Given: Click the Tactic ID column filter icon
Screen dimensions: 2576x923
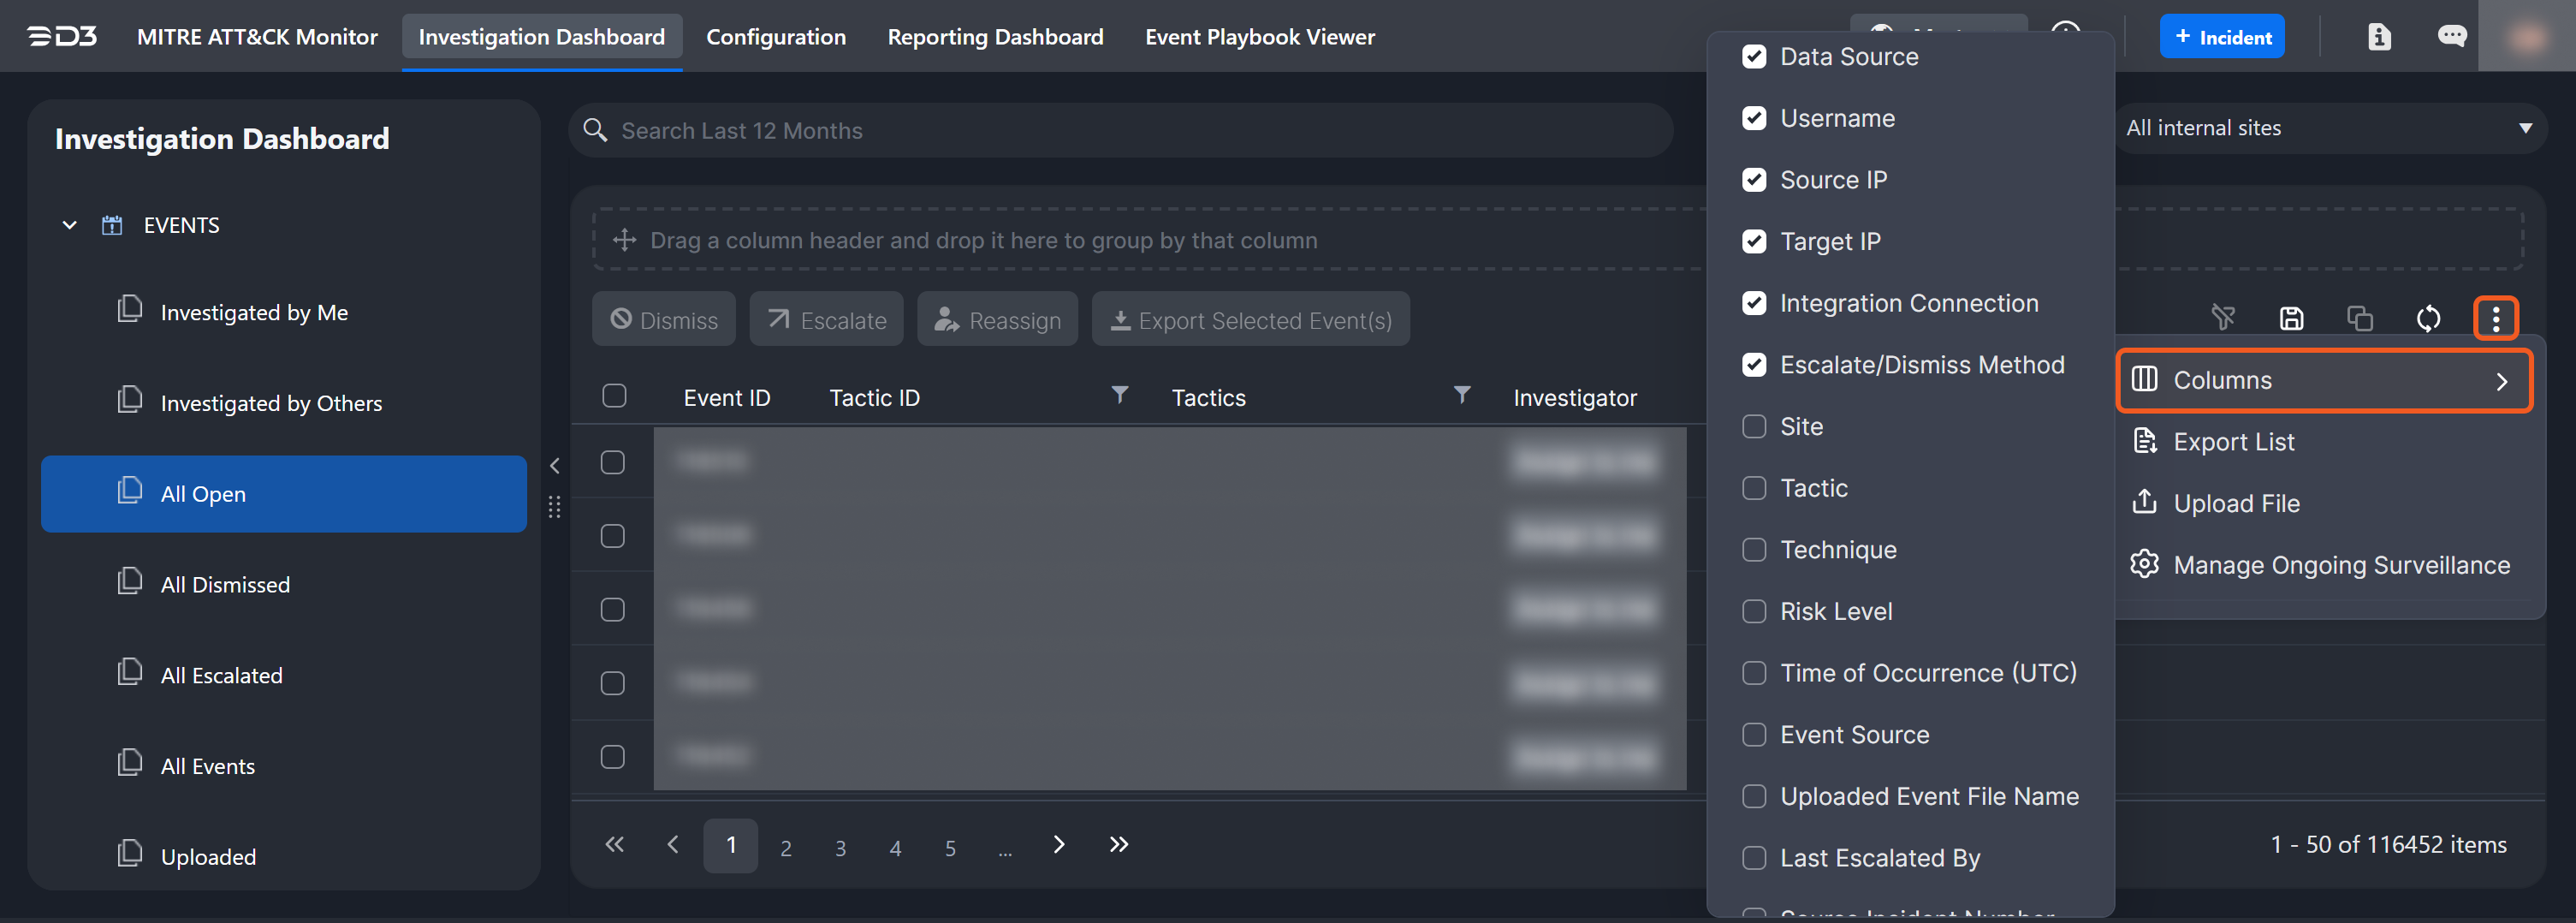Looking at the screenshot, I should click(1120, 395).
